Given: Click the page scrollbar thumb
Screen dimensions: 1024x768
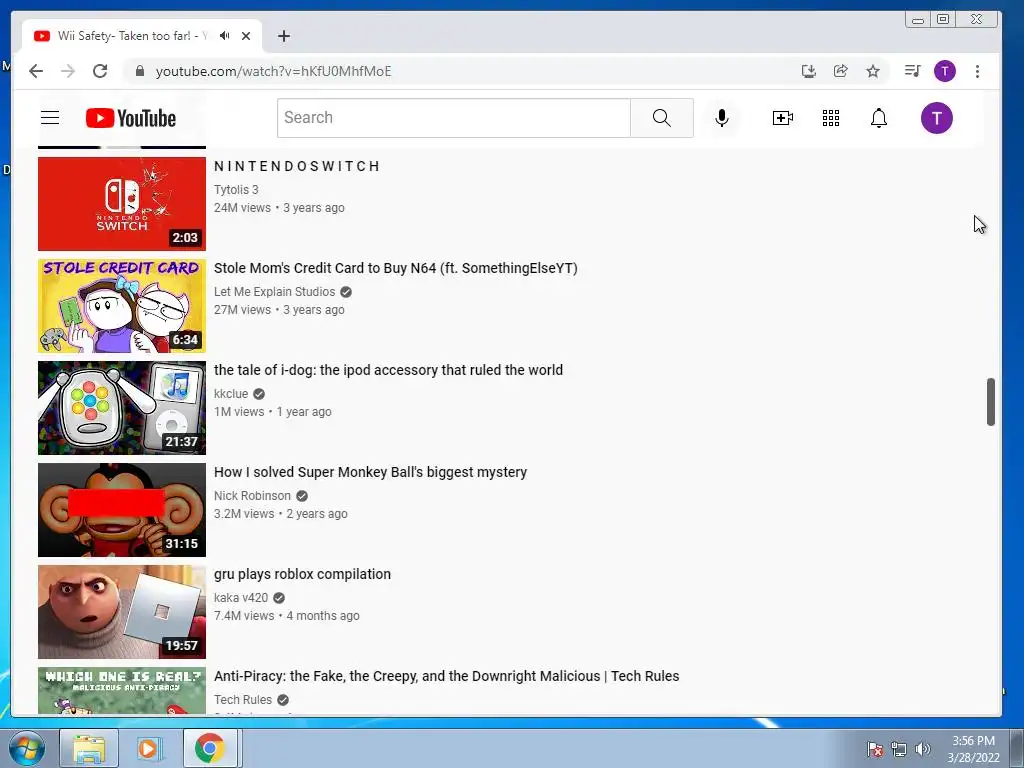Looking at the screenshot, I should [x=990, y=402].
